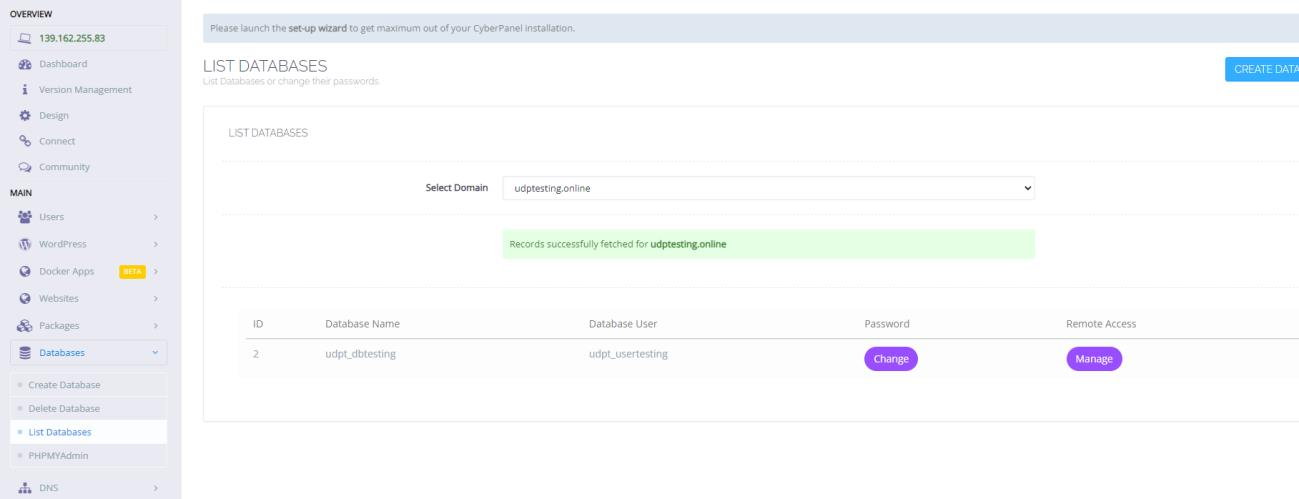Image resolution: width=1299 pixels, height=499 pixels.
Task: Click the Create Database blue button
Action: click(x=1262, y=68)
